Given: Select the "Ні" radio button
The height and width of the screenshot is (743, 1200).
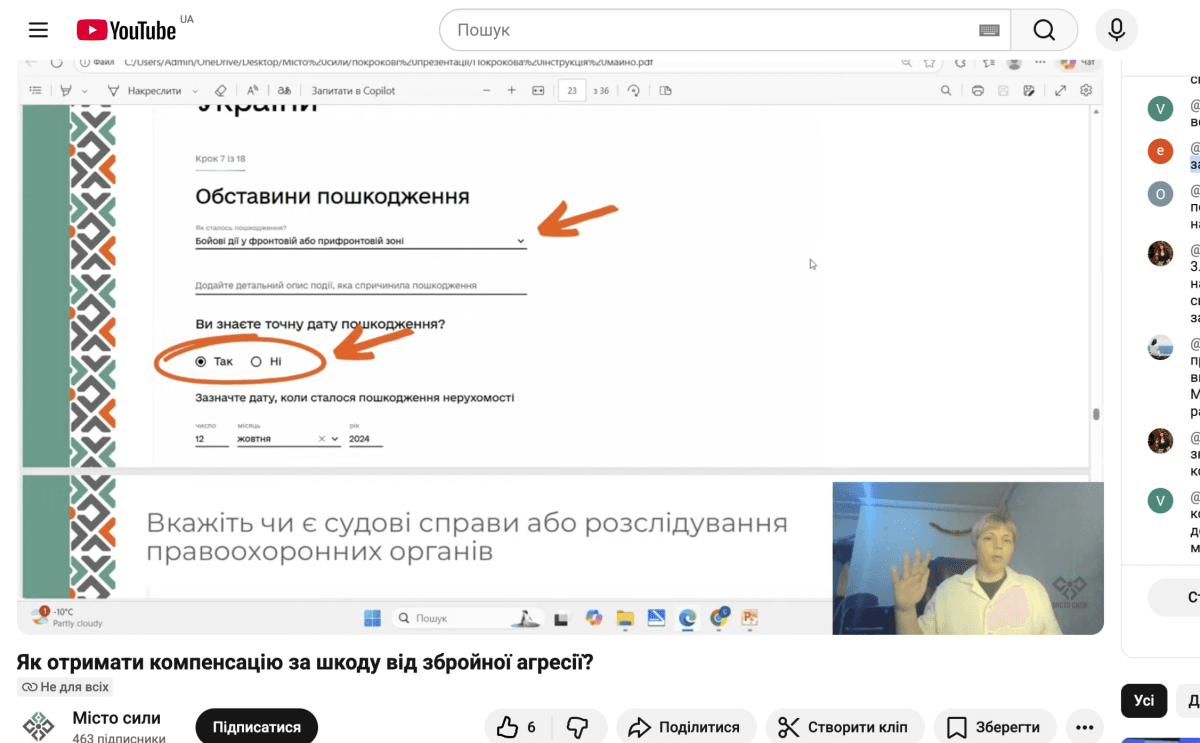Looking at the screenshot, I should [x=256, y=361].
